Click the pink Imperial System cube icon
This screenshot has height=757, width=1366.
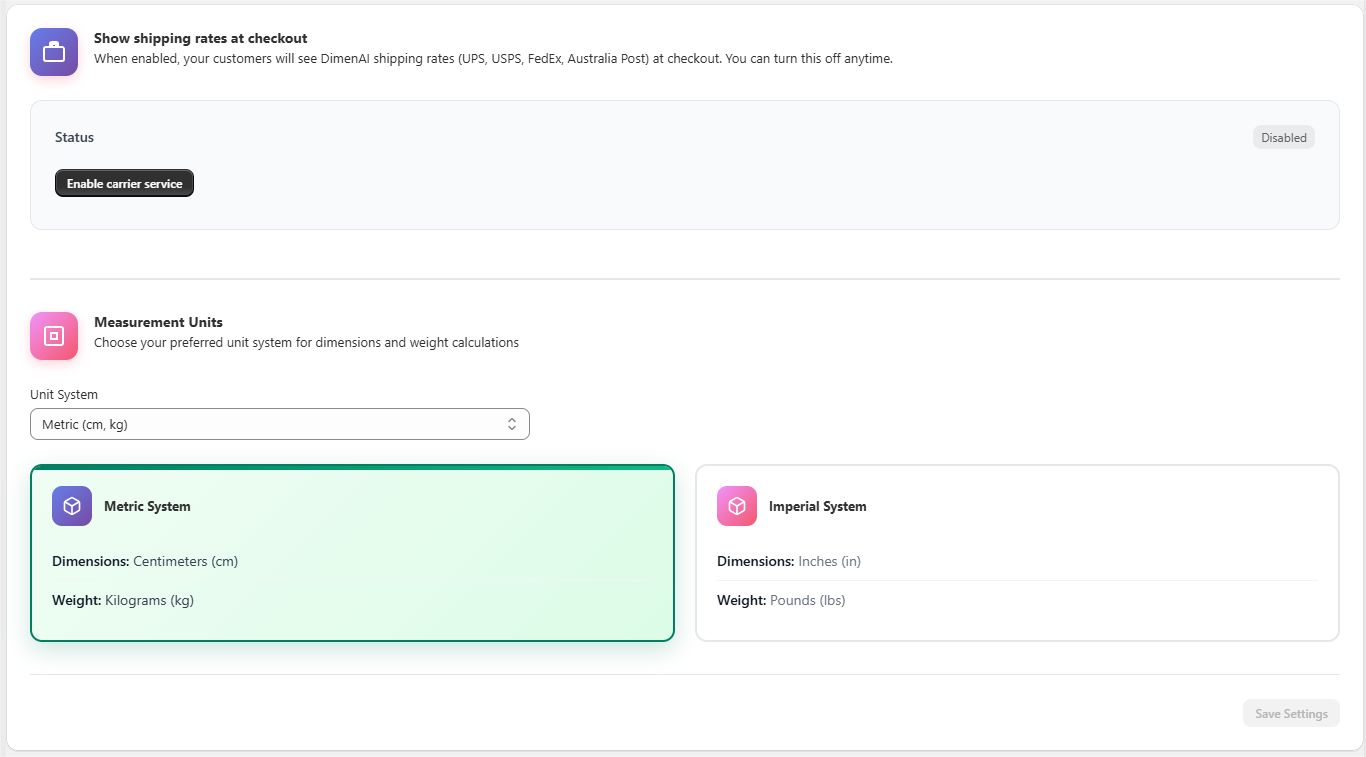pyautogui.click(x=737, y=506)
